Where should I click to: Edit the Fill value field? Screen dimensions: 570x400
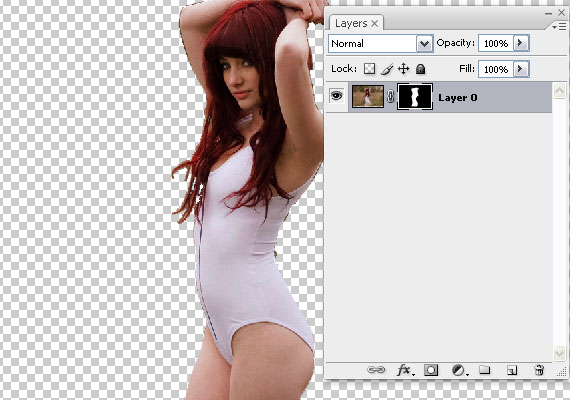[x=496, y=69]
